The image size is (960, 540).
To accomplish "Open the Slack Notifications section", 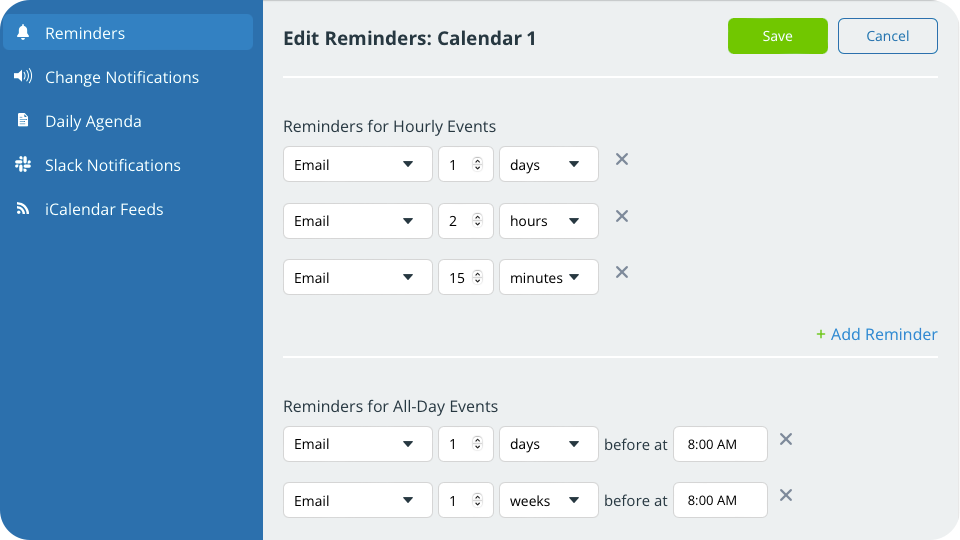I will 112,165.
